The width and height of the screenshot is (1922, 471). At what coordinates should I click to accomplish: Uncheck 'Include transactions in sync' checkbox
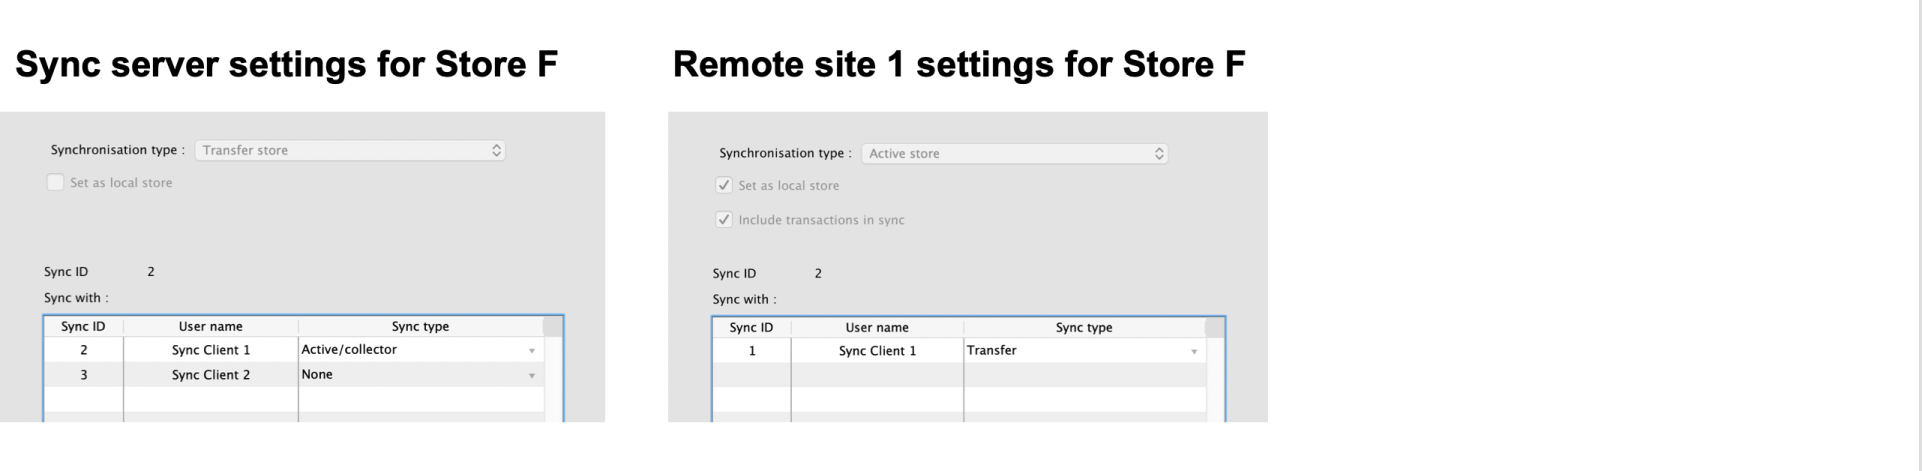724,220
